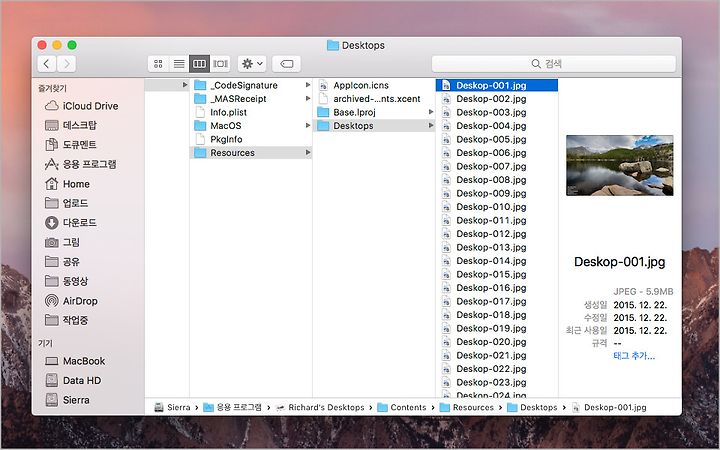Select Deskop-020.jpg
This screenshot has height=450, width=720.
tap(497, 342)
